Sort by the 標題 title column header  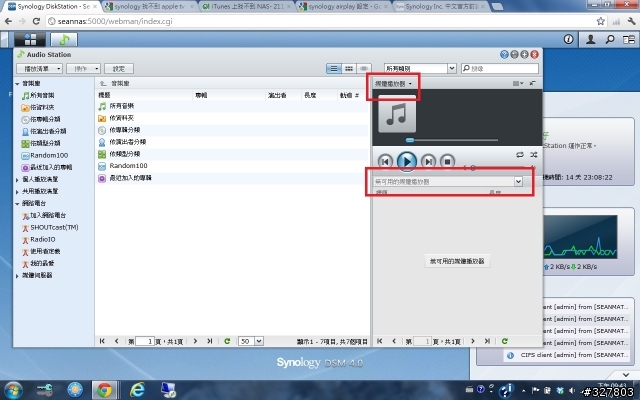144,95
